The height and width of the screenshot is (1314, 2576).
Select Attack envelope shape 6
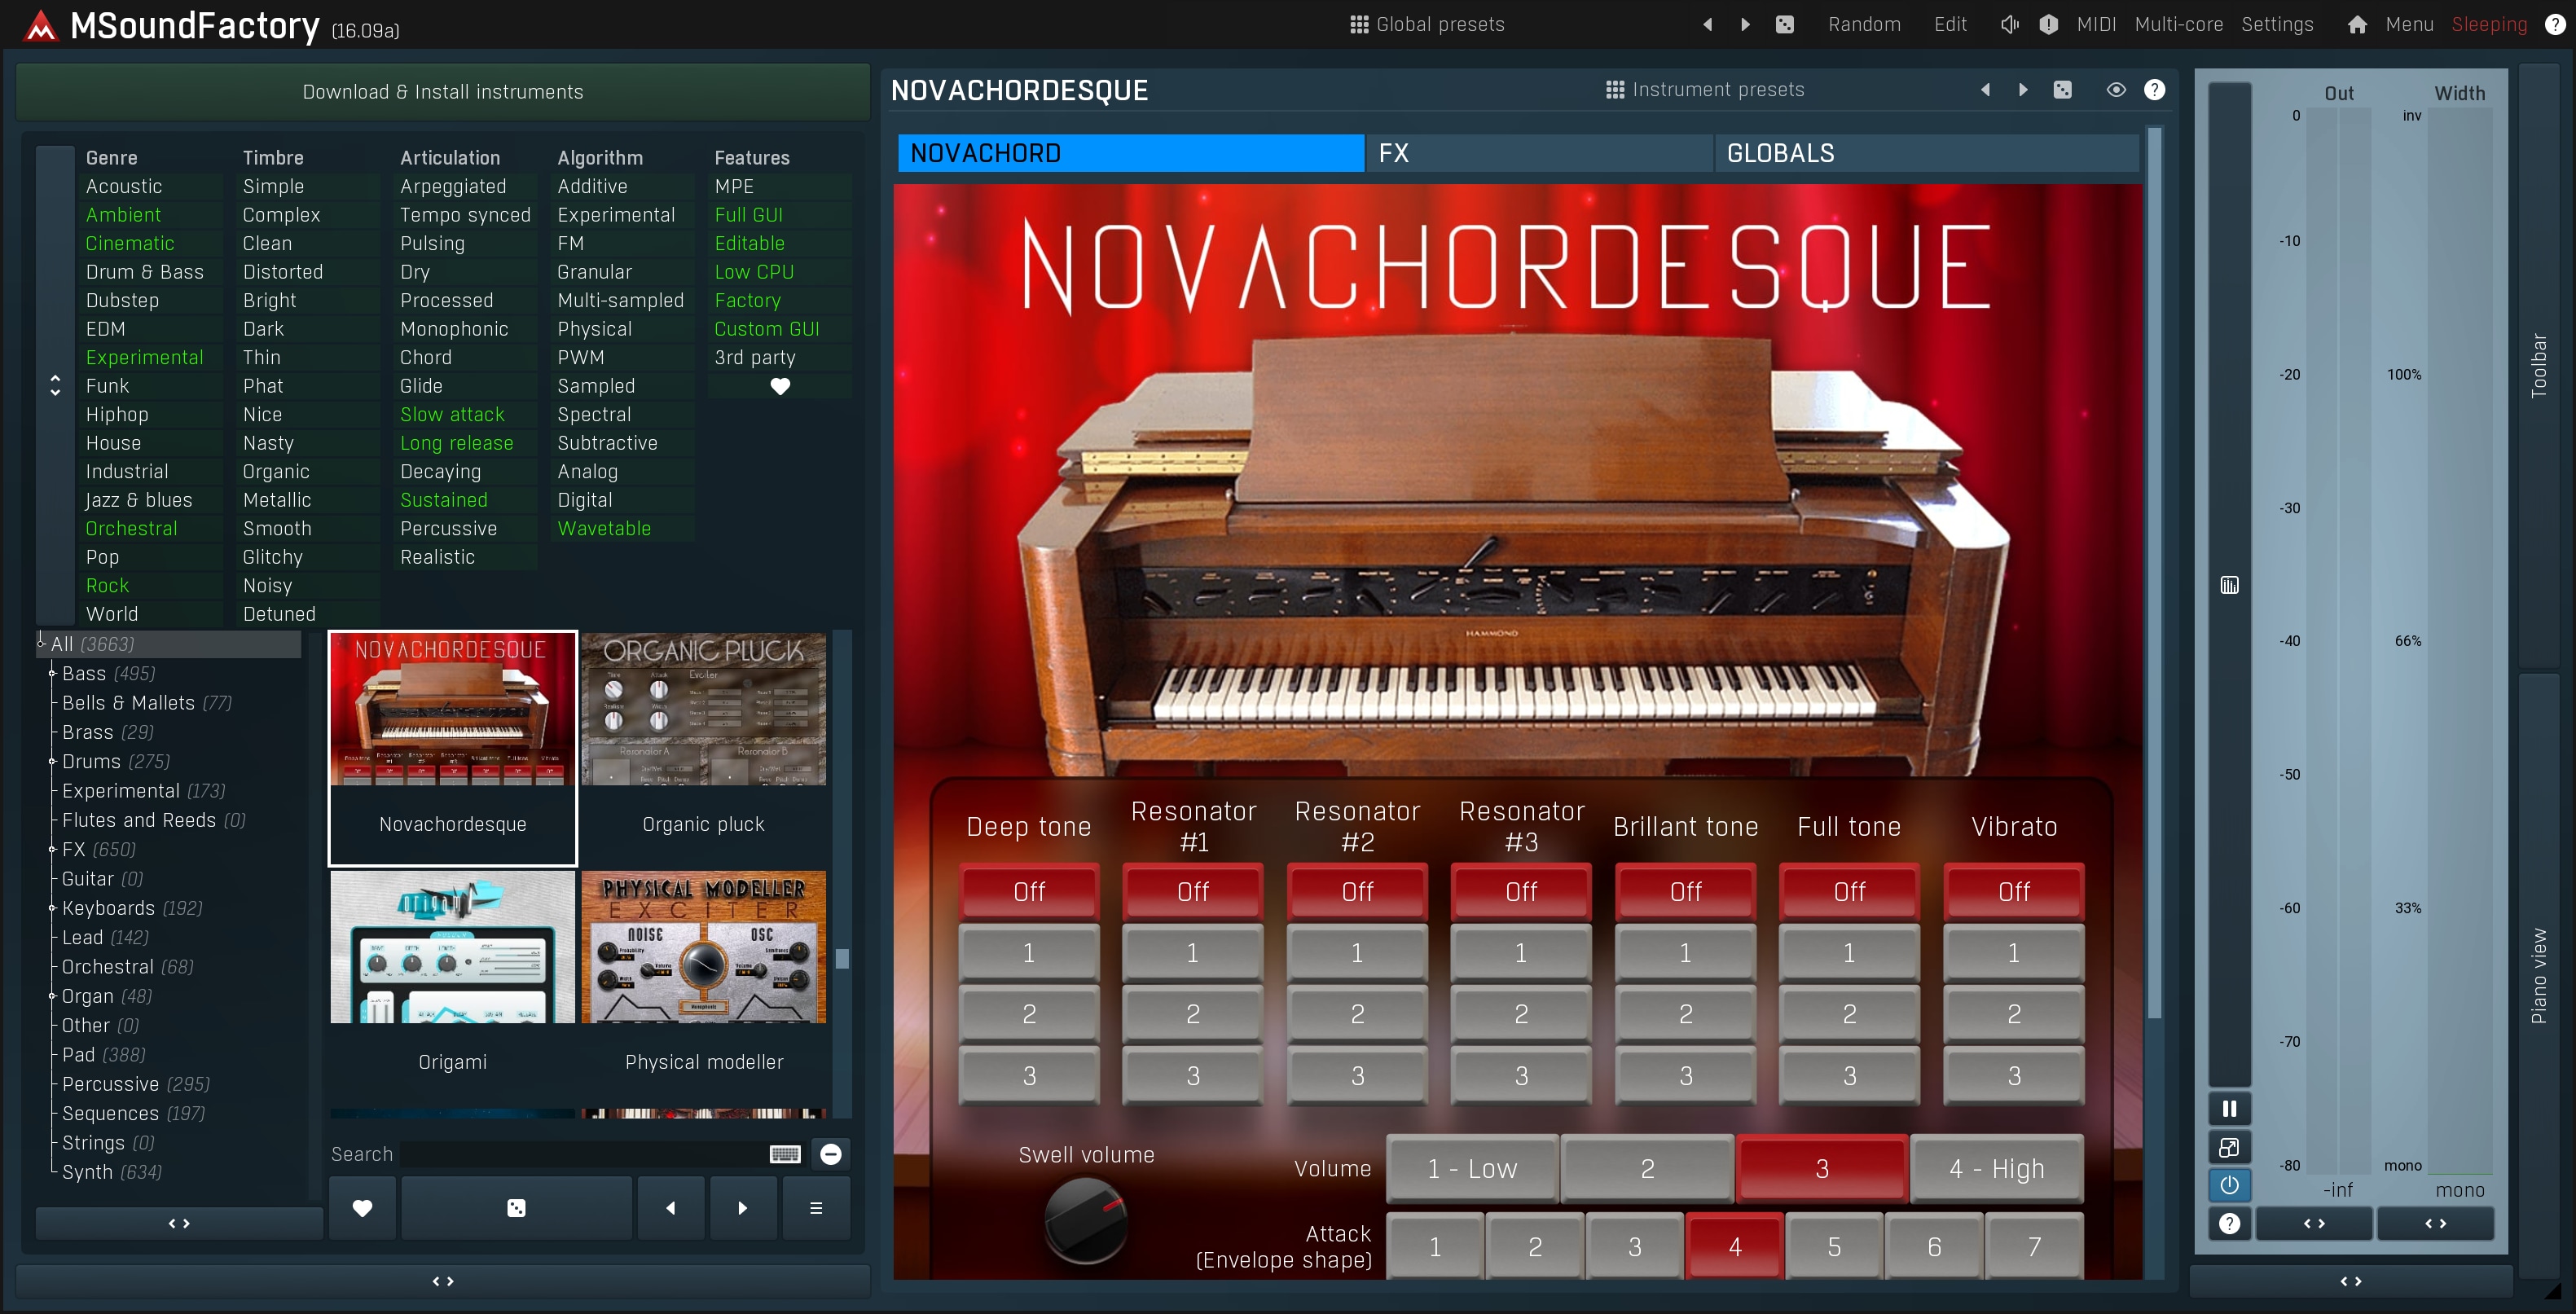click(x=1934, y=1246)
